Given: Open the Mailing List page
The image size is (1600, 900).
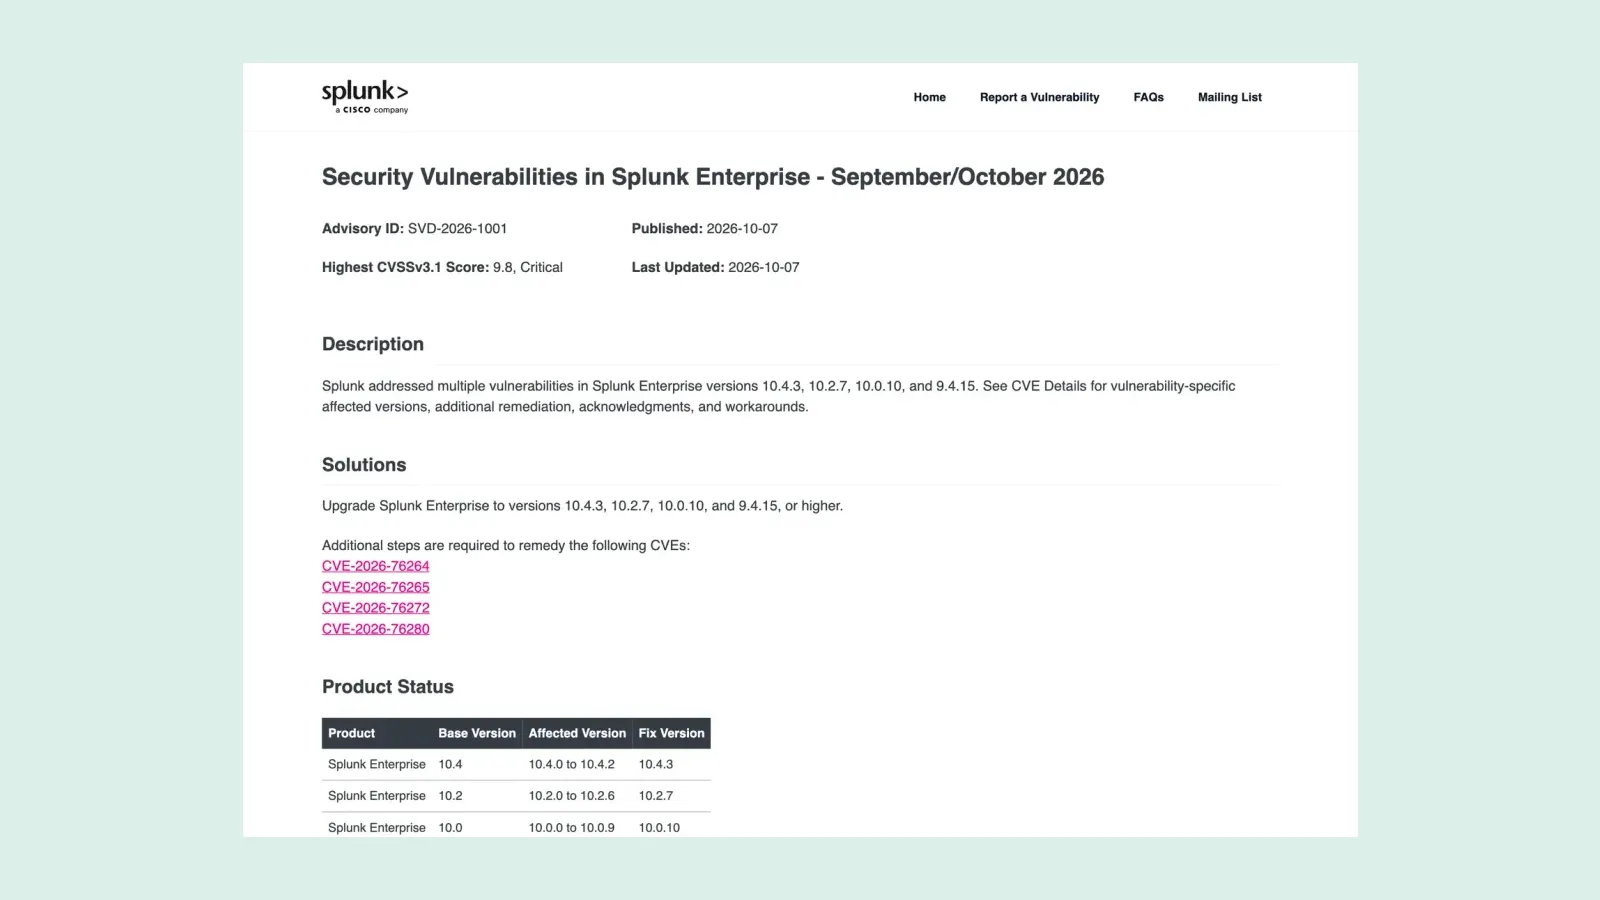Looking at the screenshot, I should [1229, 97].
